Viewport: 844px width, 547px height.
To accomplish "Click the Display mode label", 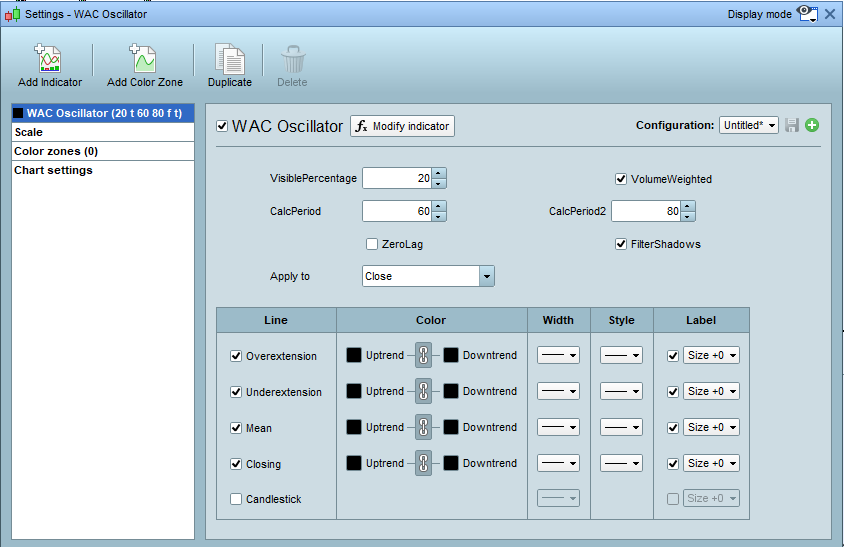I will pos(759,15).
